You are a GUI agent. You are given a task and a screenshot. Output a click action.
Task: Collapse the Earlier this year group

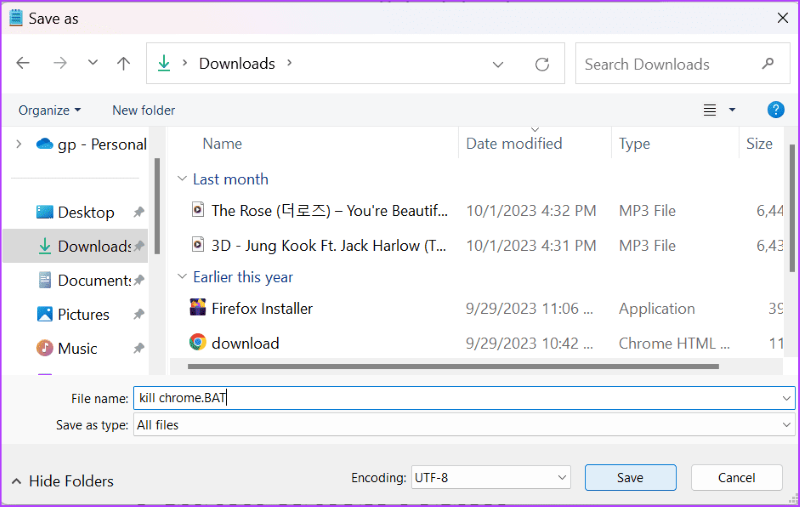pyautogui.click(x=182, y=276)
